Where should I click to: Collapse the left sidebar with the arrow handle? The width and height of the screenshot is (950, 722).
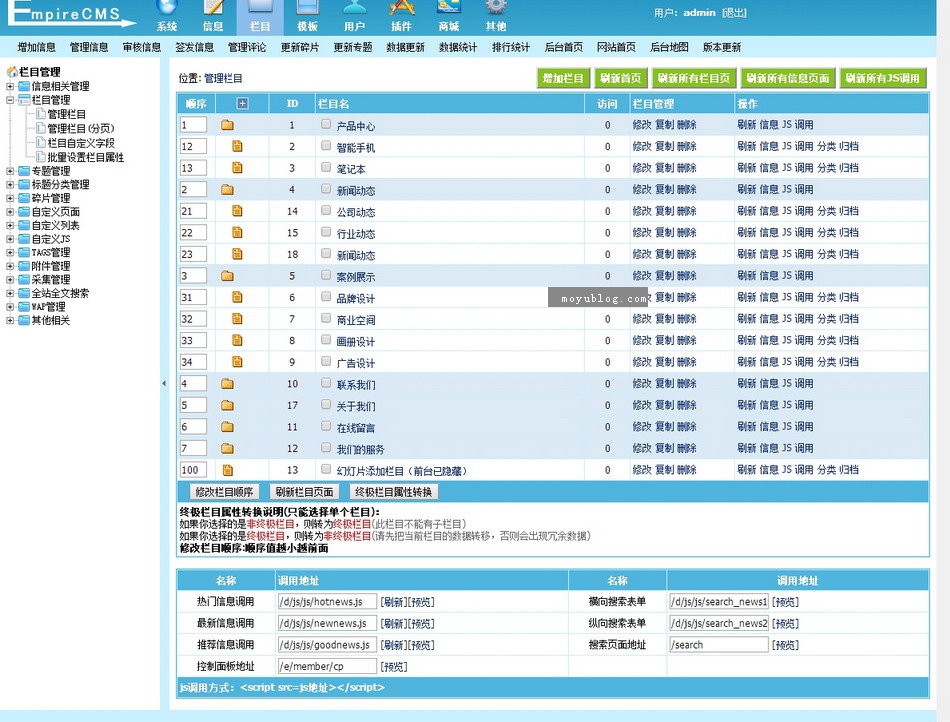tap(164, 383)
